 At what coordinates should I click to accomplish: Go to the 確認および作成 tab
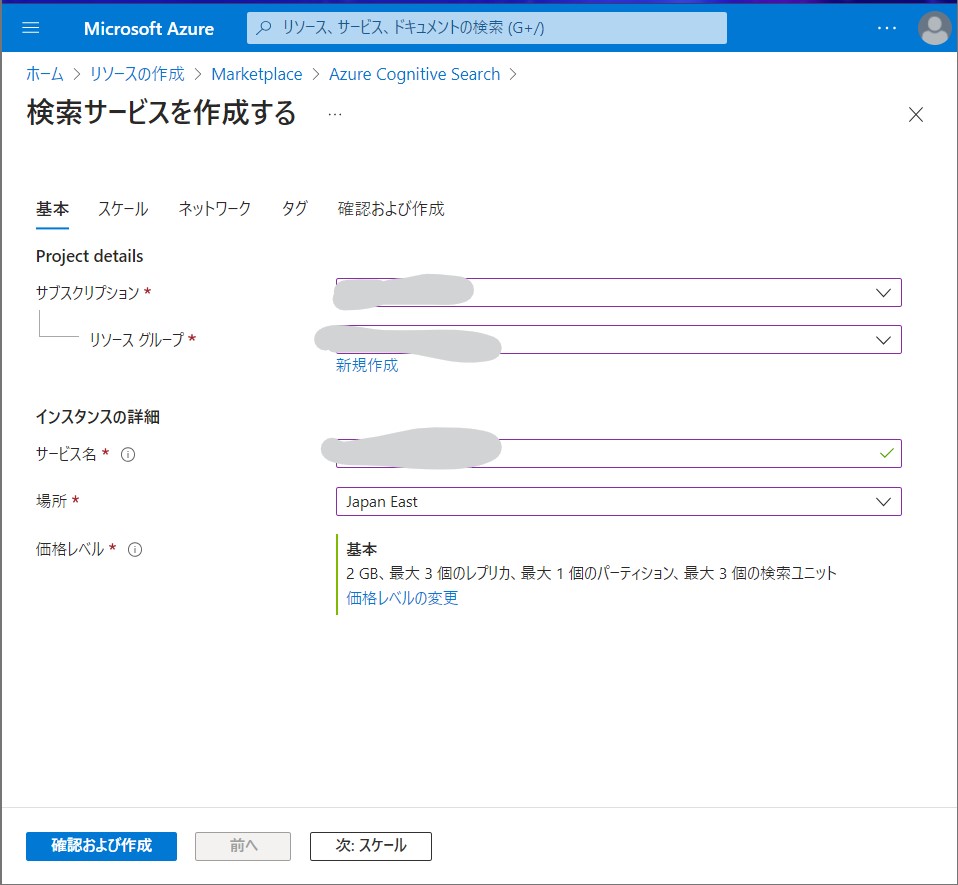point(391,209)
